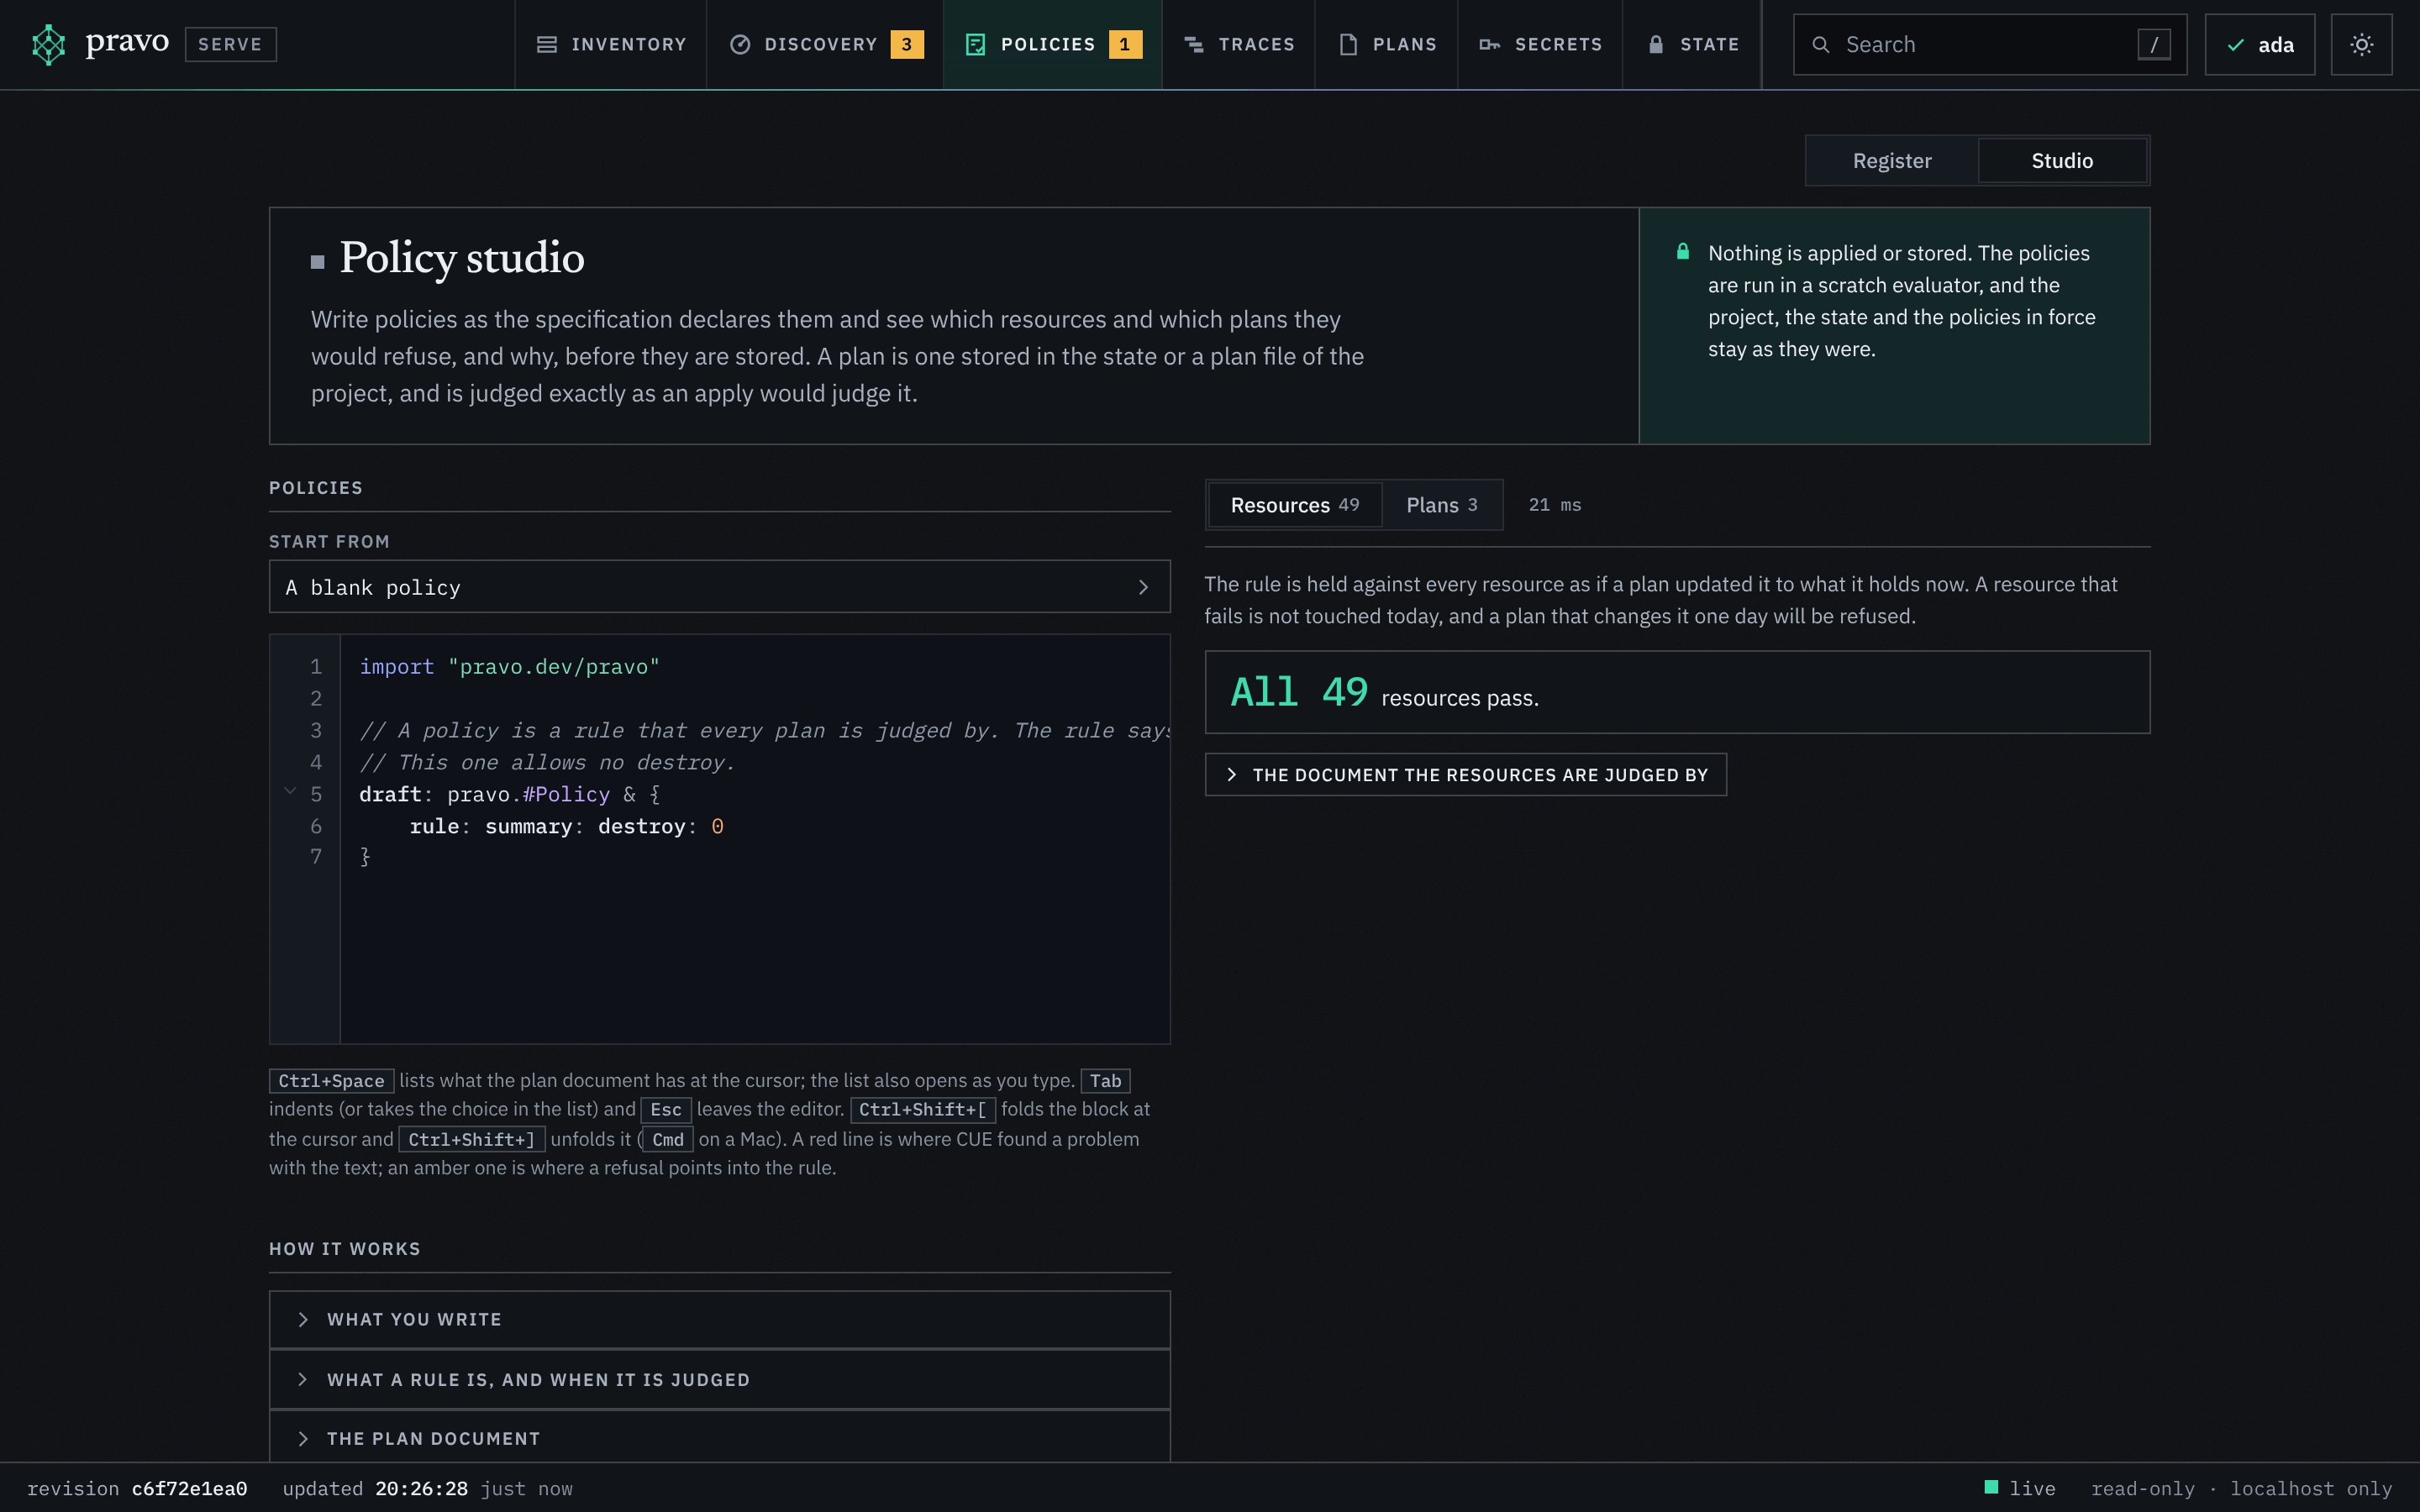2420x1512 pixels.
Task: Open the Inventory nav item
Action: coord(611,44)
